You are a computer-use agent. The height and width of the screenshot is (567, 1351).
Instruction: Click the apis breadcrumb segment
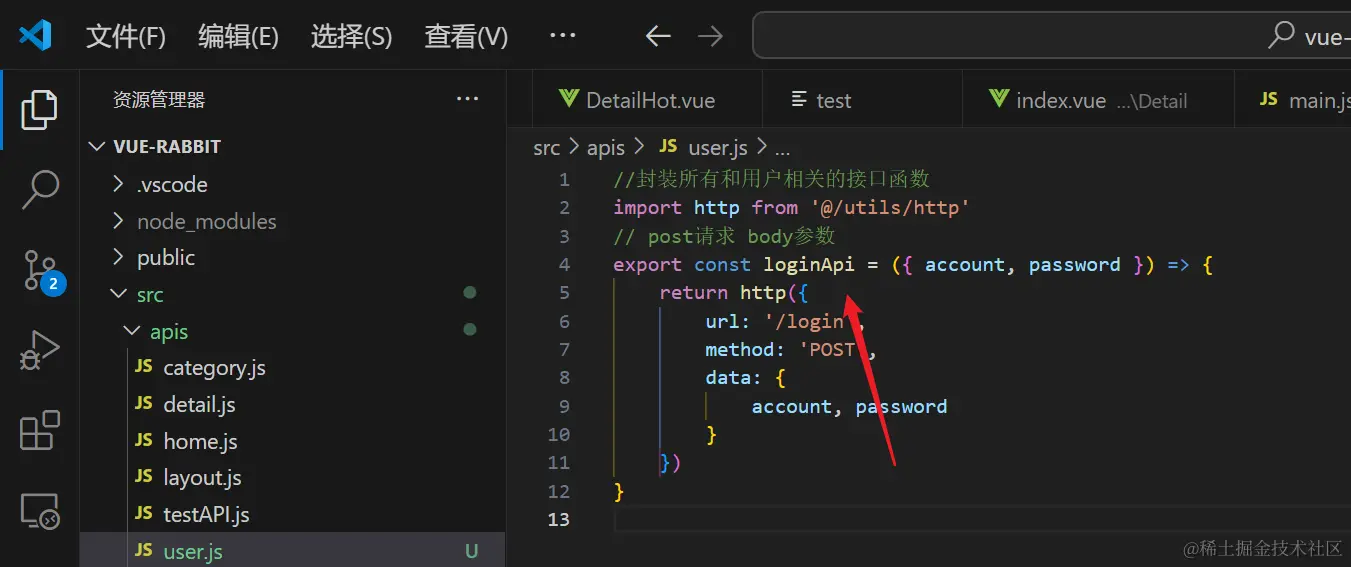[605, 148]
